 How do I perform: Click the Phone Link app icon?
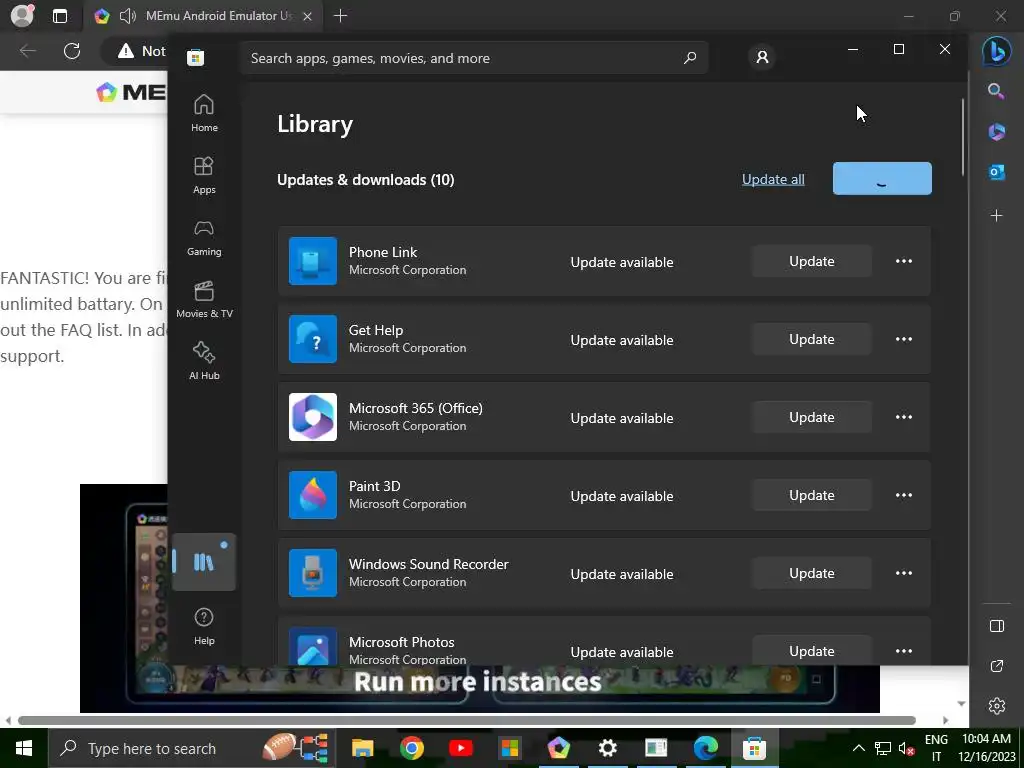pos(313,261)
